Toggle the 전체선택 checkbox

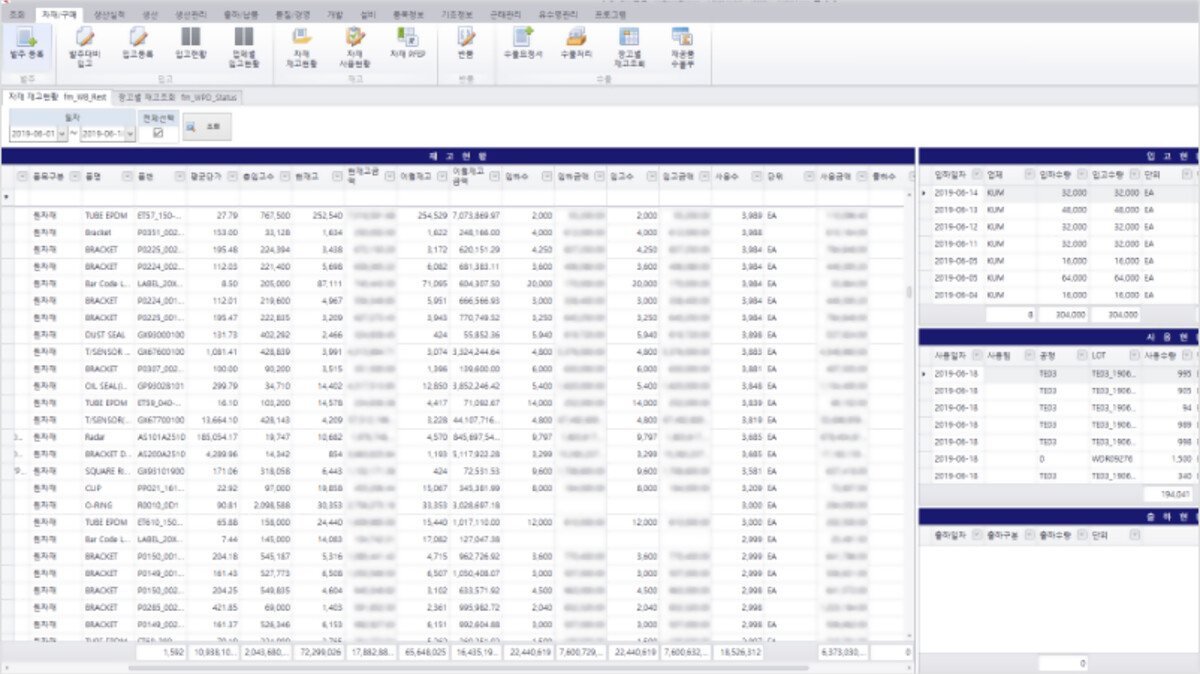[x=158, y=134]
